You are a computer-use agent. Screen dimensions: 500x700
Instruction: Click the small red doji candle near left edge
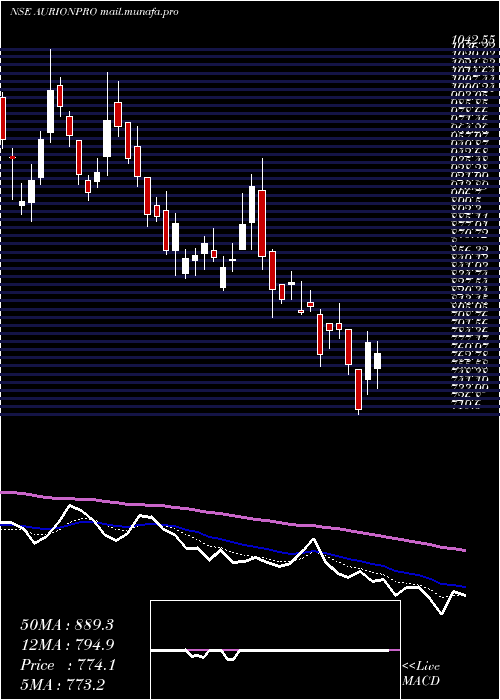12,157
